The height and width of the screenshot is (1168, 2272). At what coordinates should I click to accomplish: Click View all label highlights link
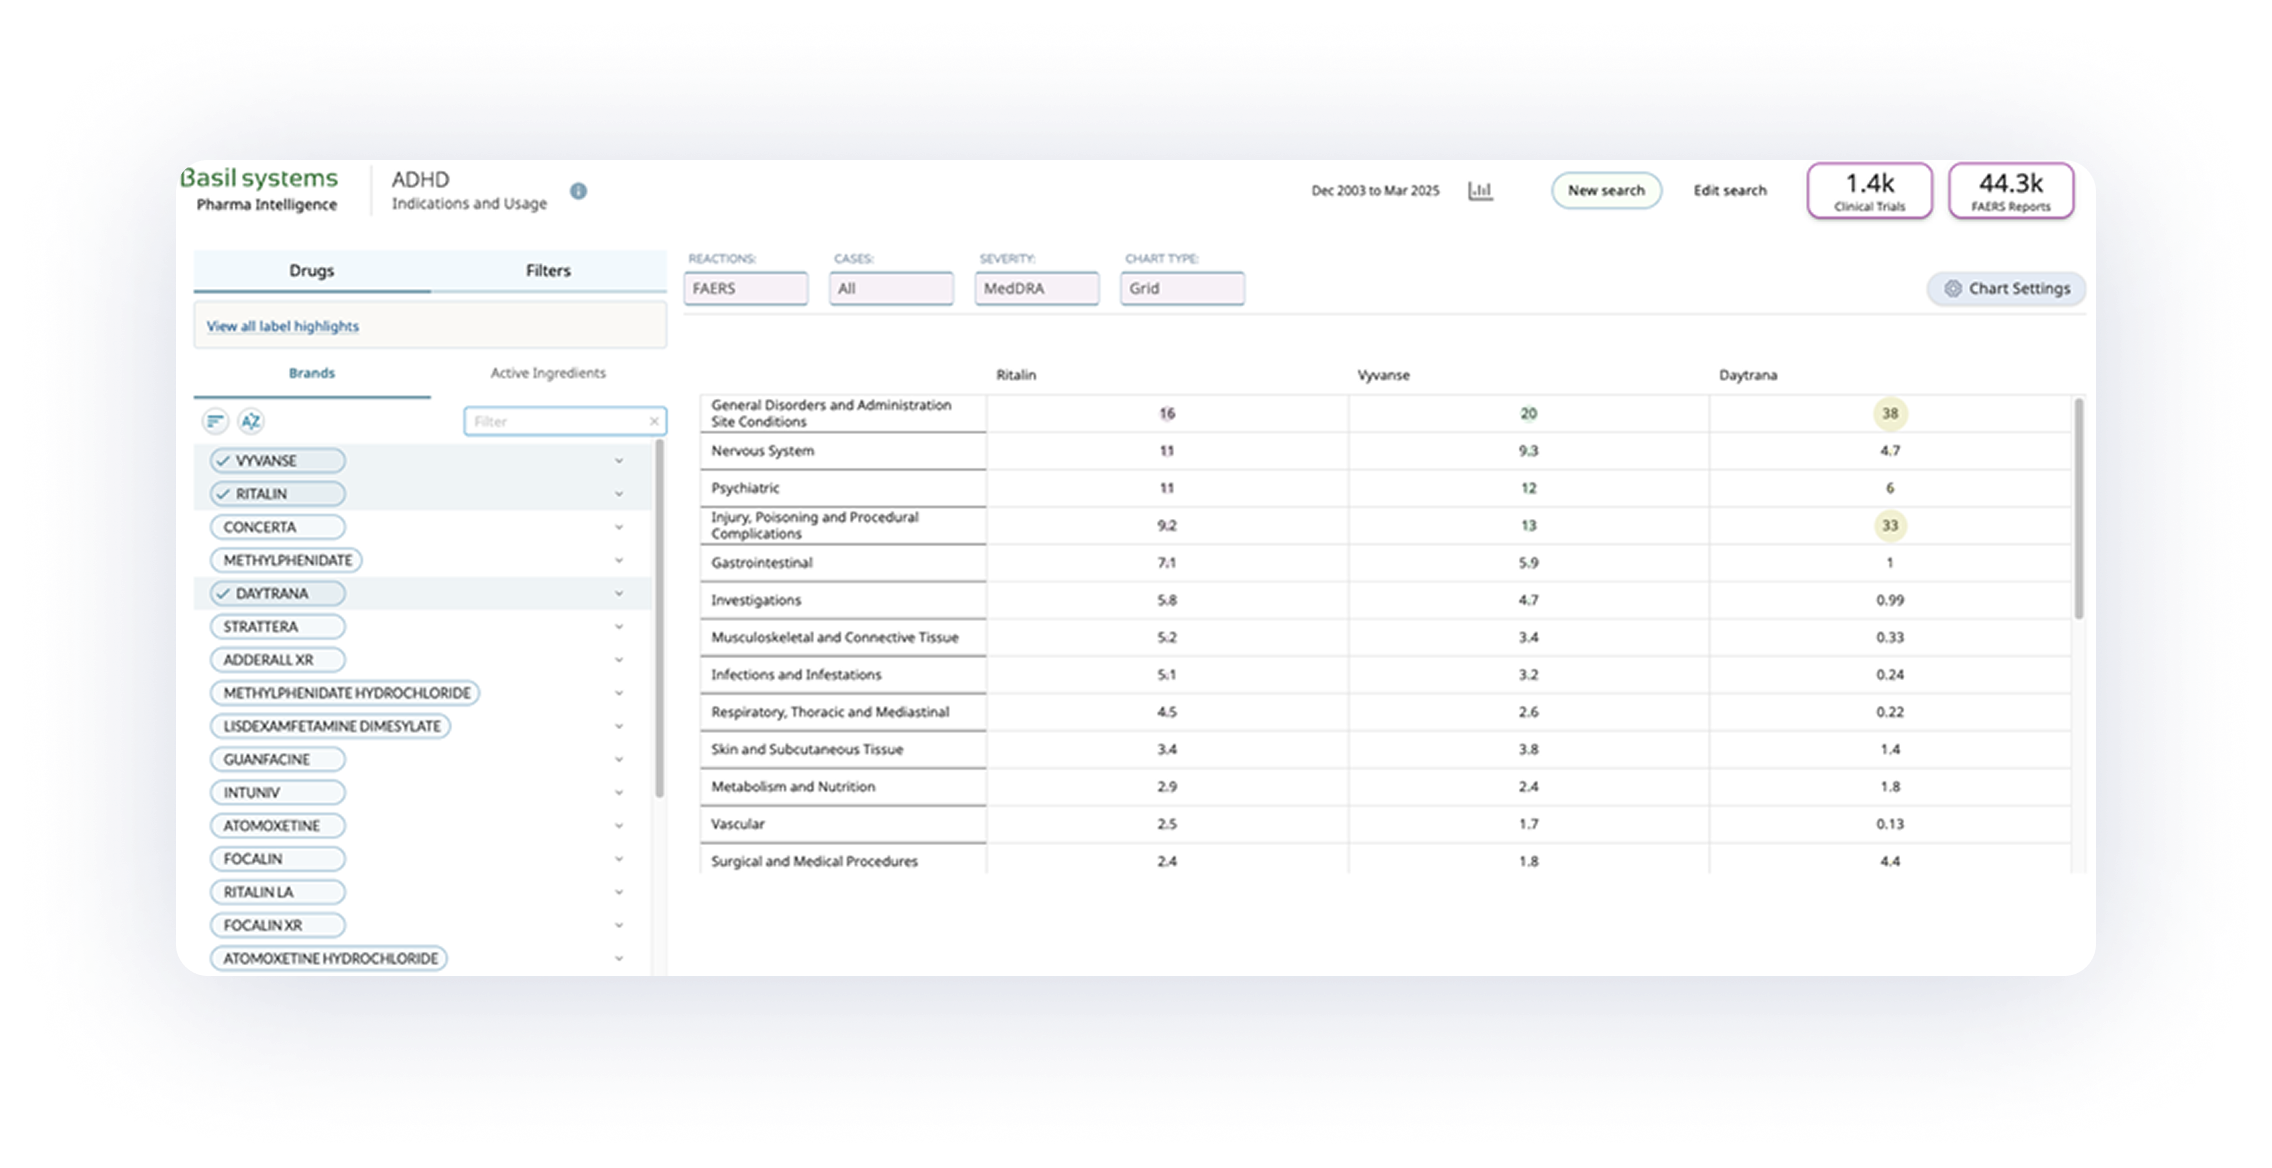pos(283,327)
